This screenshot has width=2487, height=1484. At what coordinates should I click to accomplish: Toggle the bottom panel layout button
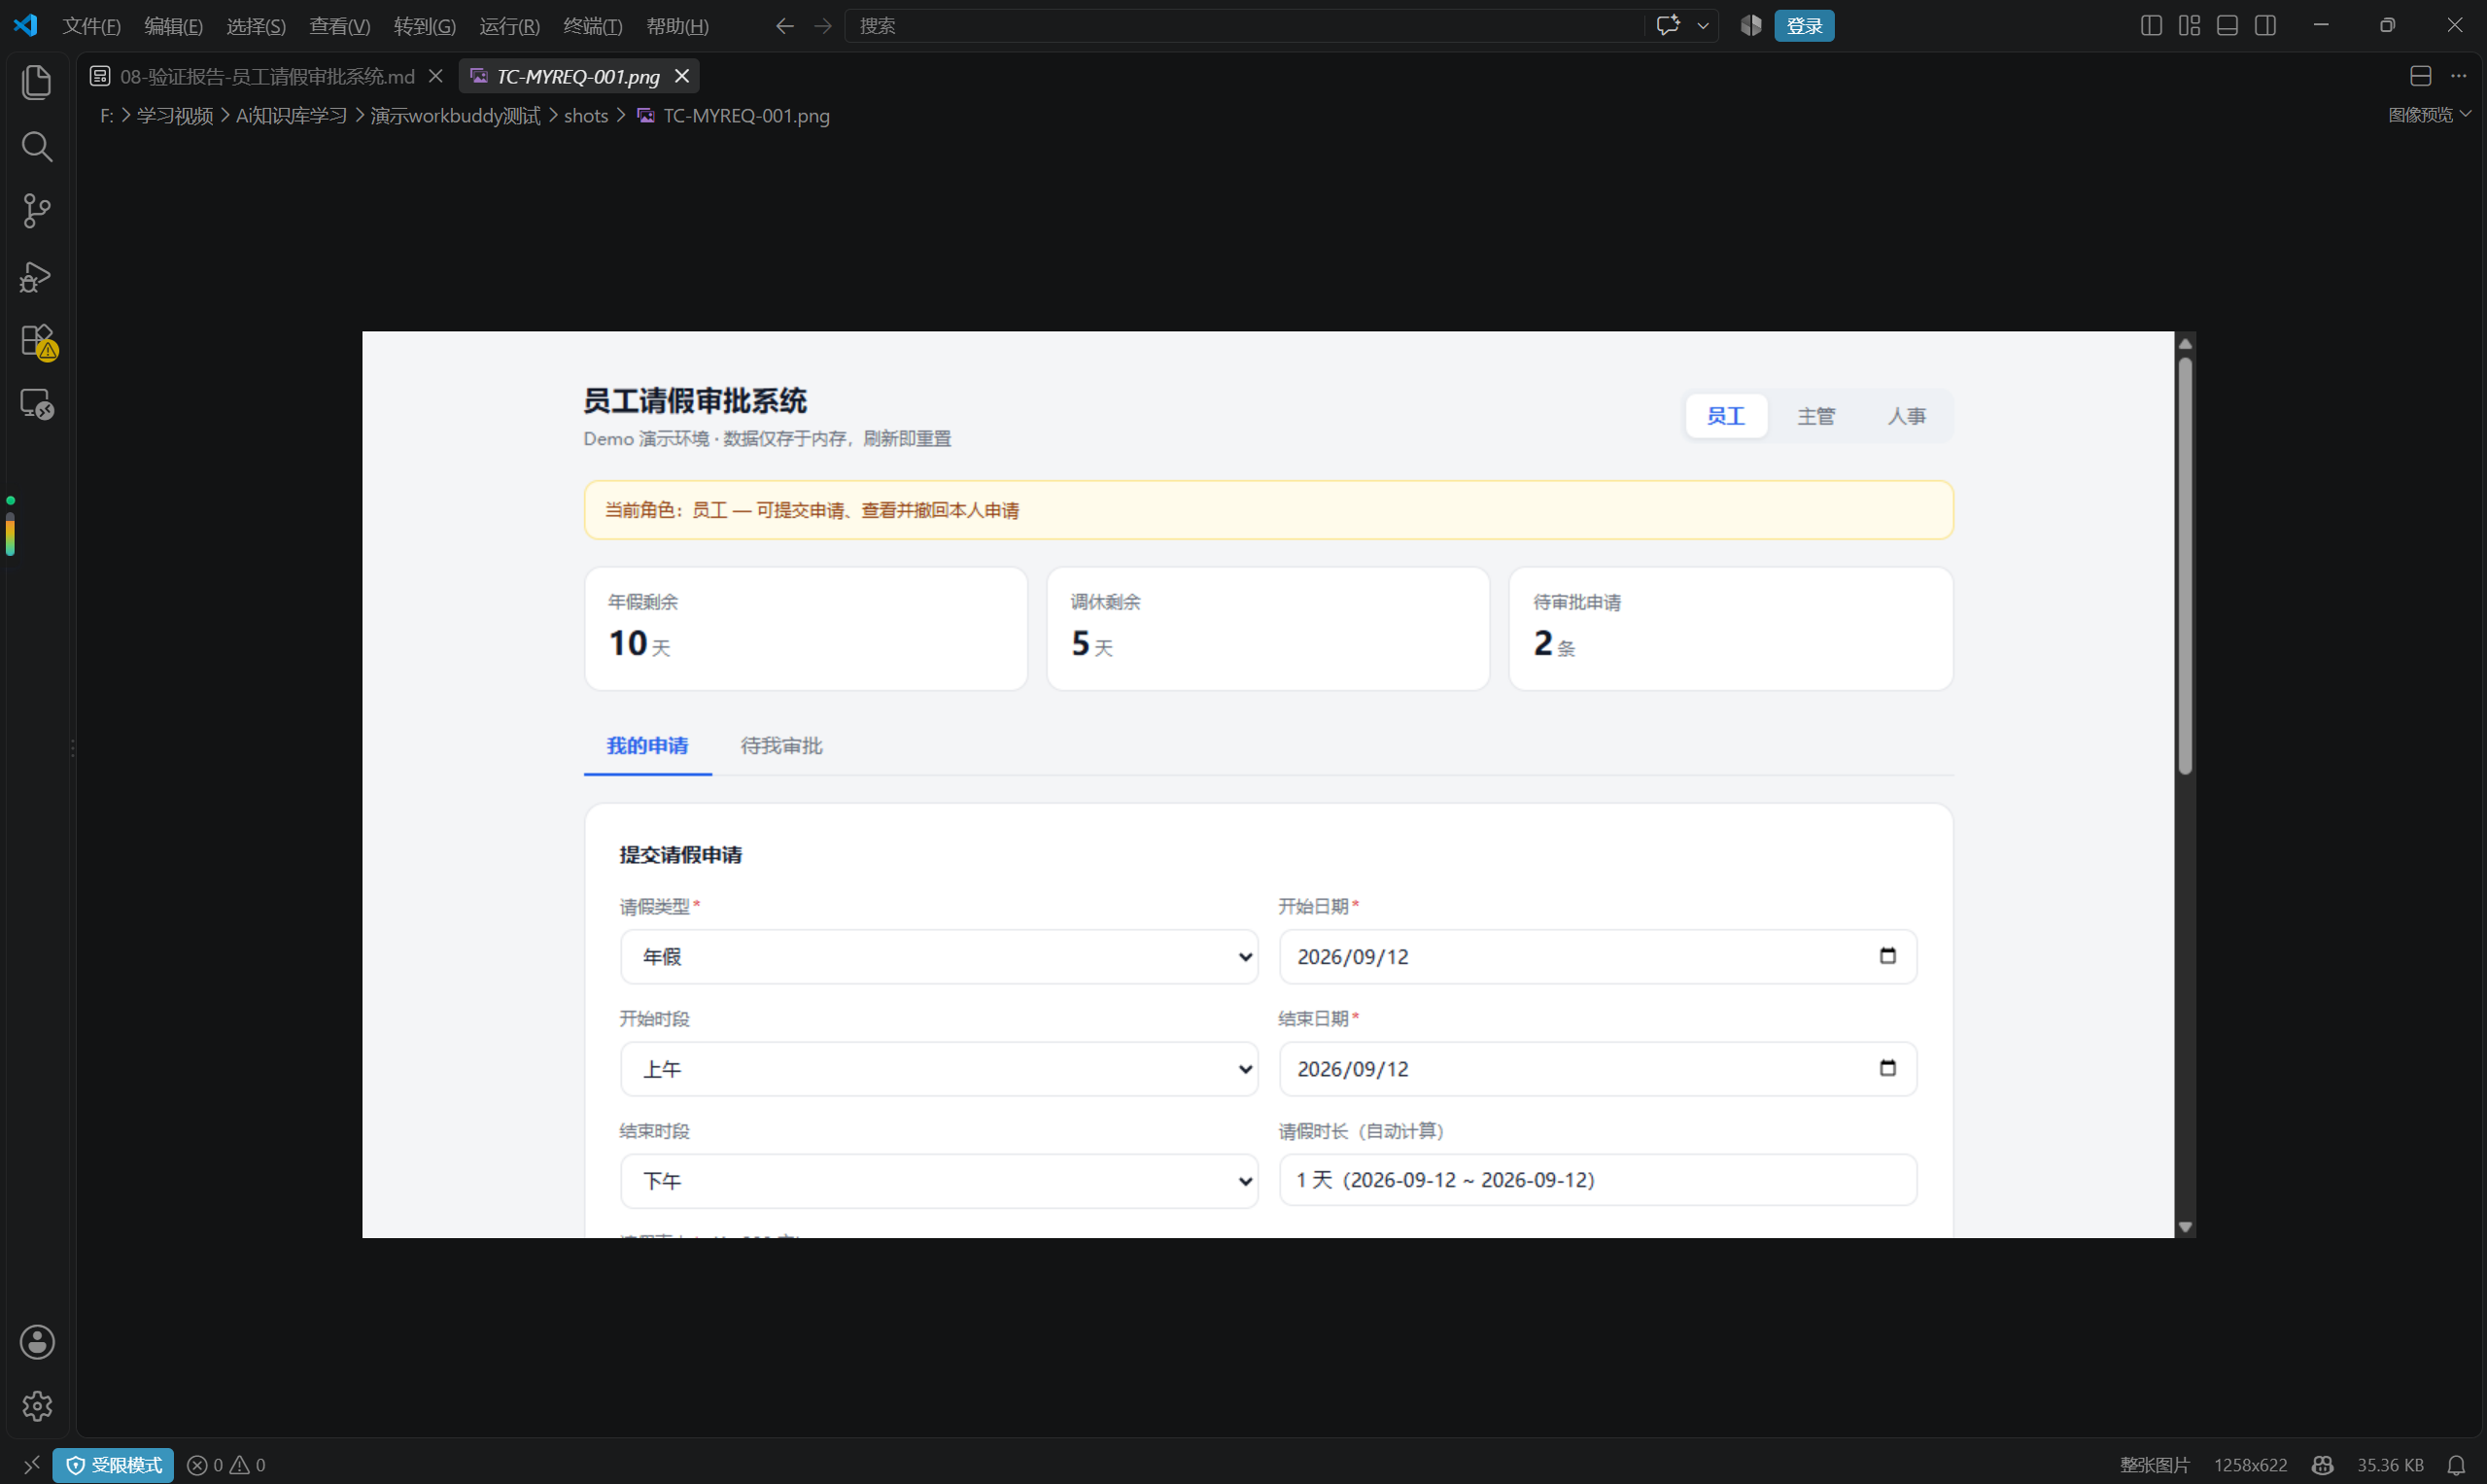coord(2227,26)
